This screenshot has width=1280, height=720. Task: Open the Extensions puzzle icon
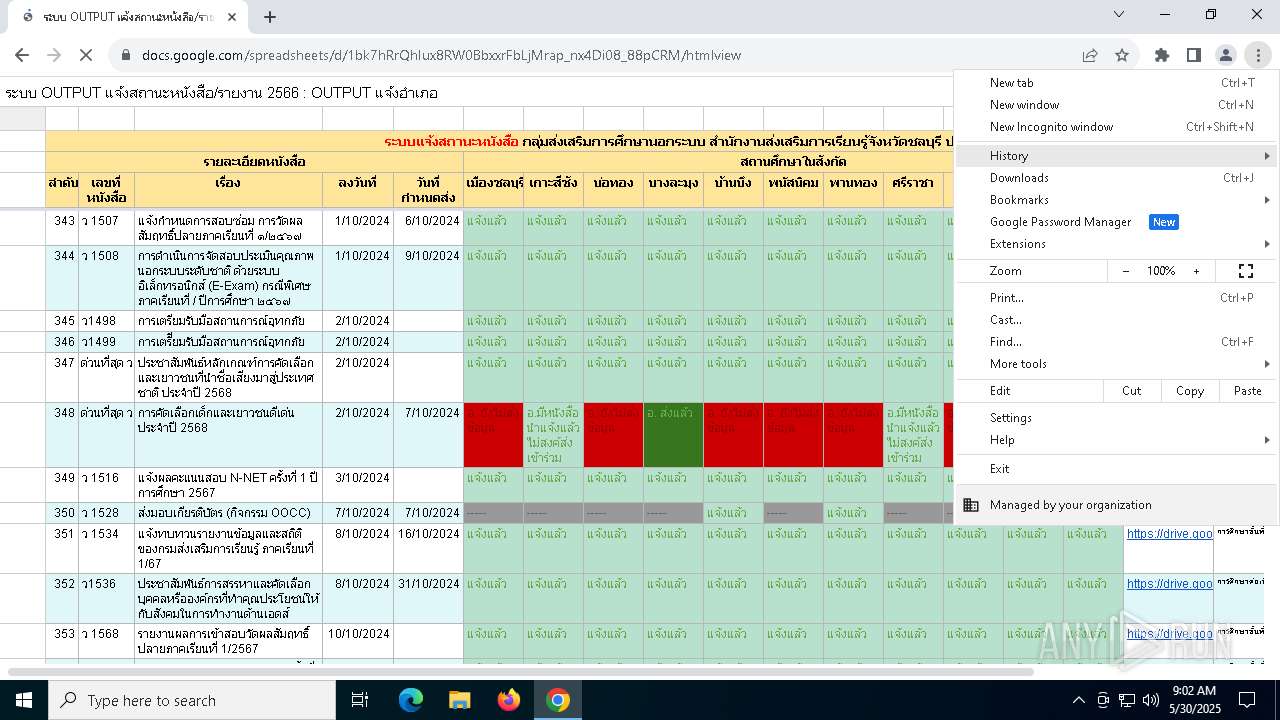(1162, 55)
